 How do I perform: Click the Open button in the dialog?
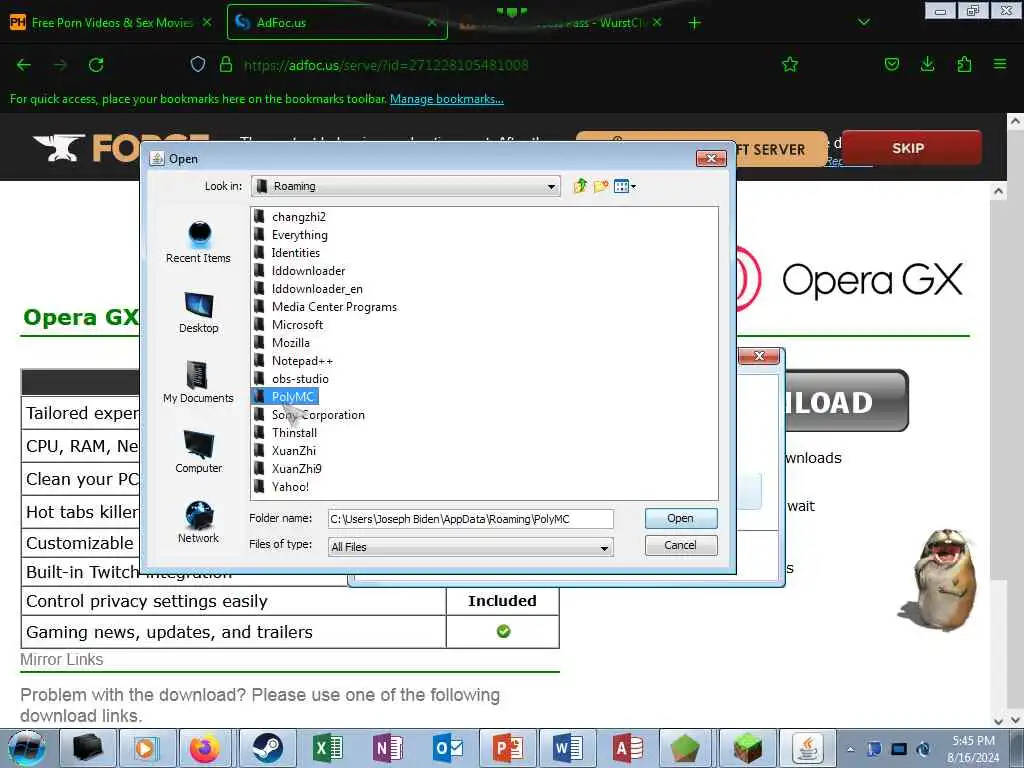(680, 519)
